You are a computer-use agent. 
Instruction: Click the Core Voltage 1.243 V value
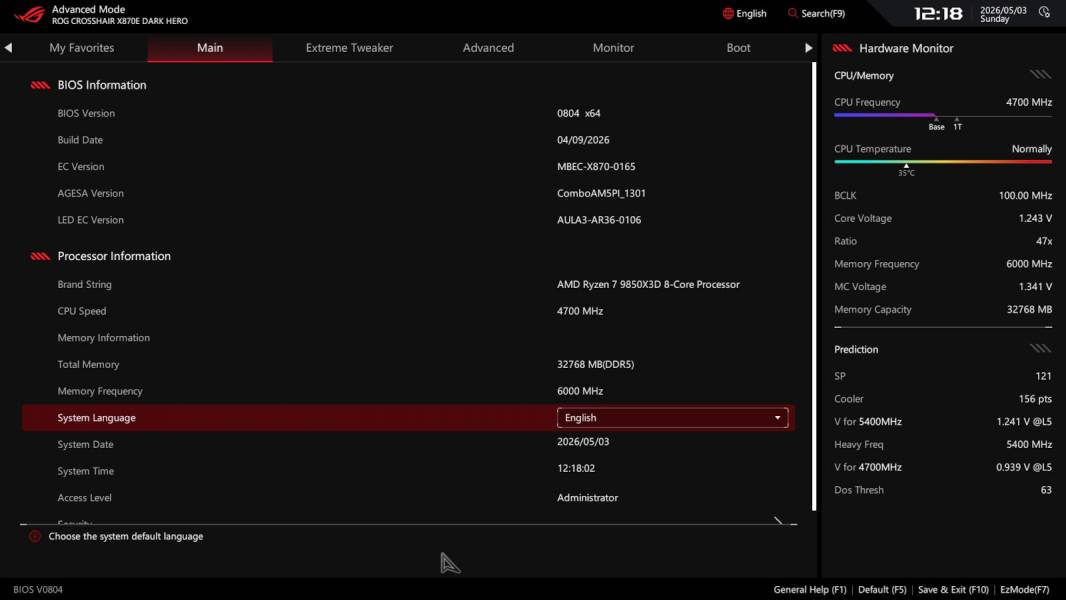pyautogui.click(x=1035, y=218)
